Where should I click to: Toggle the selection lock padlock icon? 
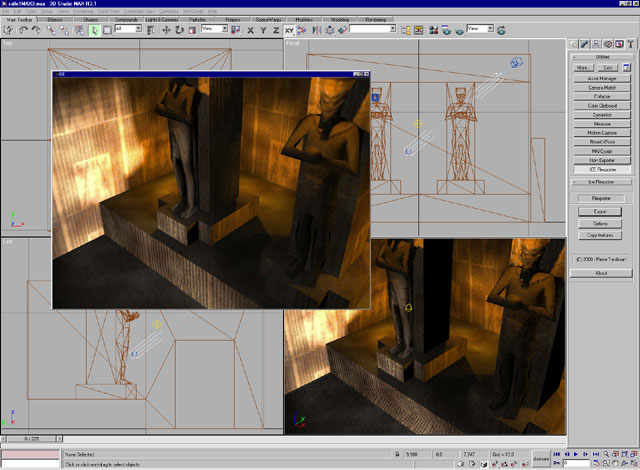(397, 454)
